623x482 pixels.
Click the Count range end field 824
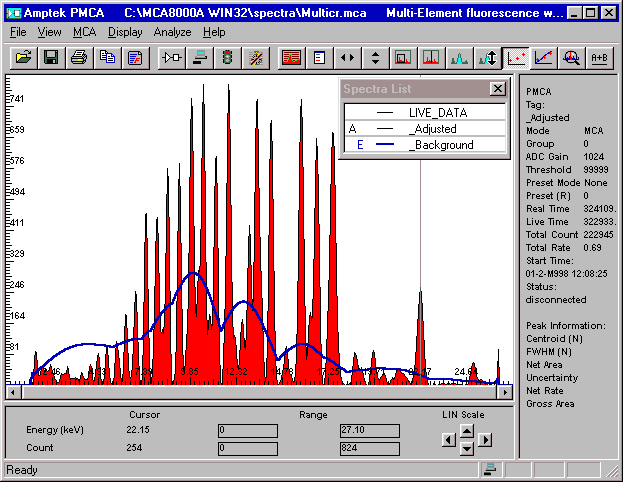(x=370, y=449)
